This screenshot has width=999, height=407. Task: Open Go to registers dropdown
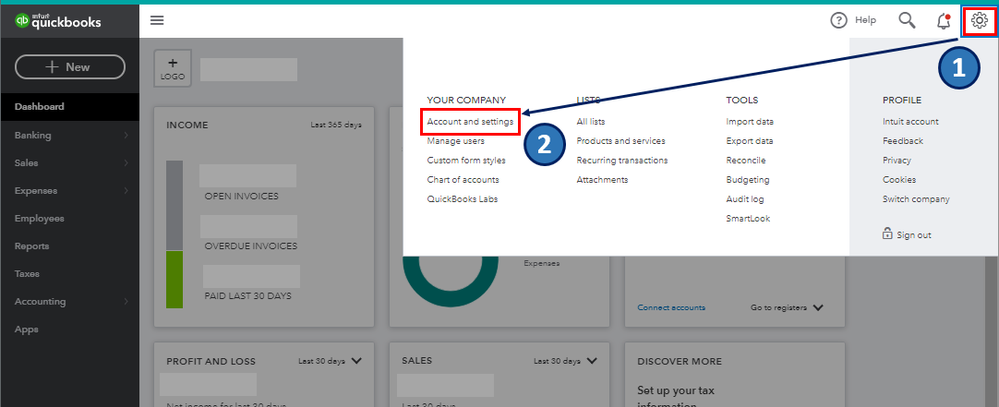point(786,308)
